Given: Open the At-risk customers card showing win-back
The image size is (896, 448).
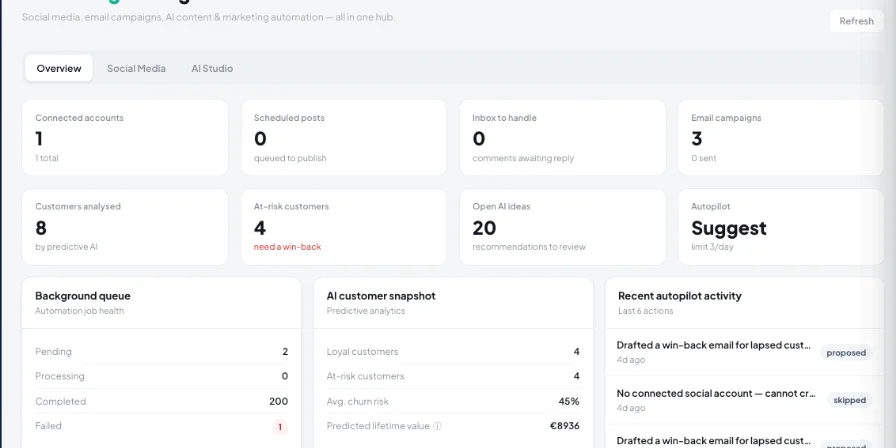Looking at the screenshot, I should pos(343,226).
